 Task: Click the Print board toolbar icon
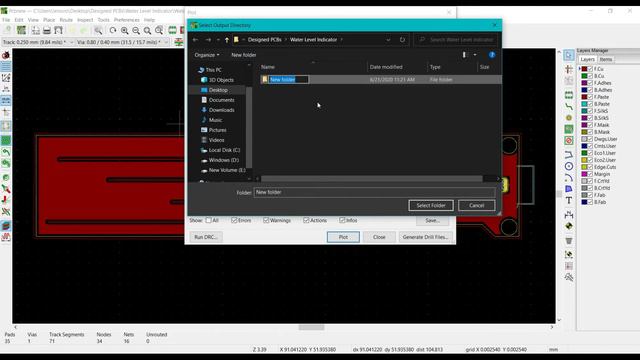pyautogui.click(x=47, y=30)
